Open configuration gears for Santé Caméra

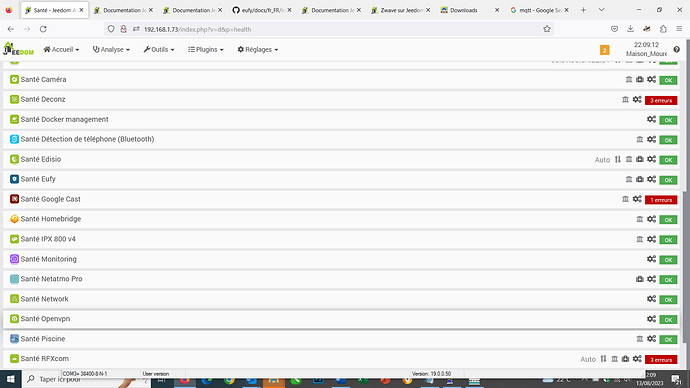(x=651, y=80)
